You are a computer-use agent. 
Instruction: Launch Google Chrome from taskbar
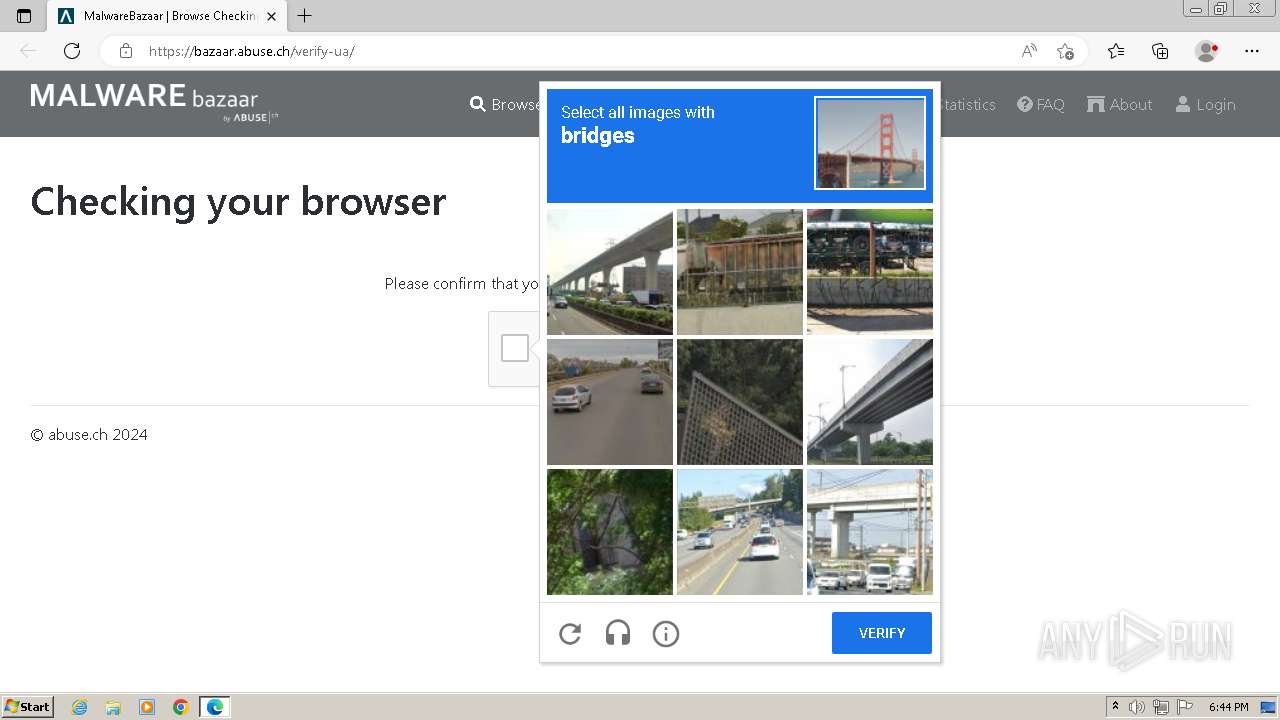(181, 707)
